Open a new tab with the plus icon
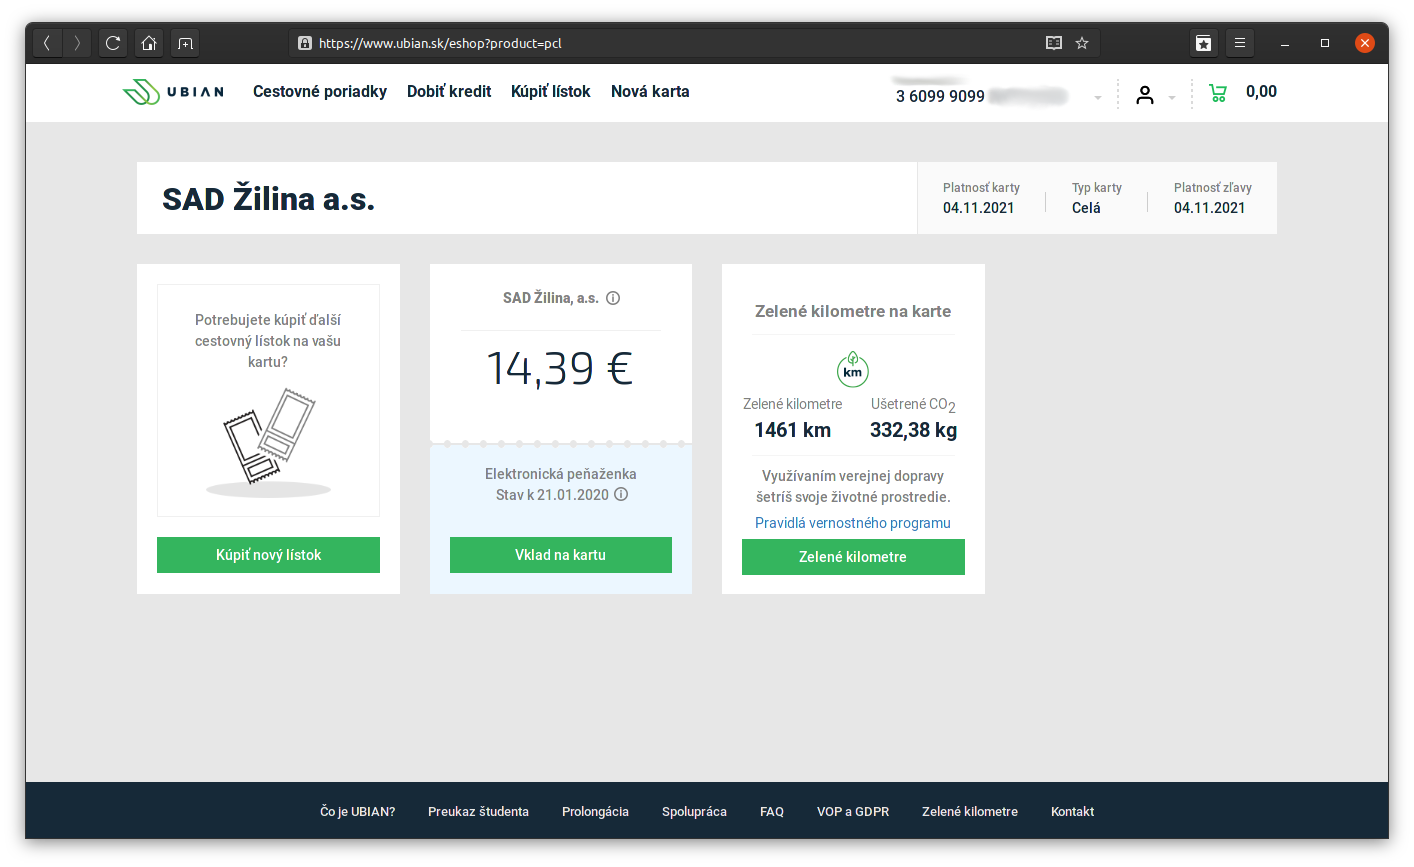The image size is (1414, 867). [185, 43]
